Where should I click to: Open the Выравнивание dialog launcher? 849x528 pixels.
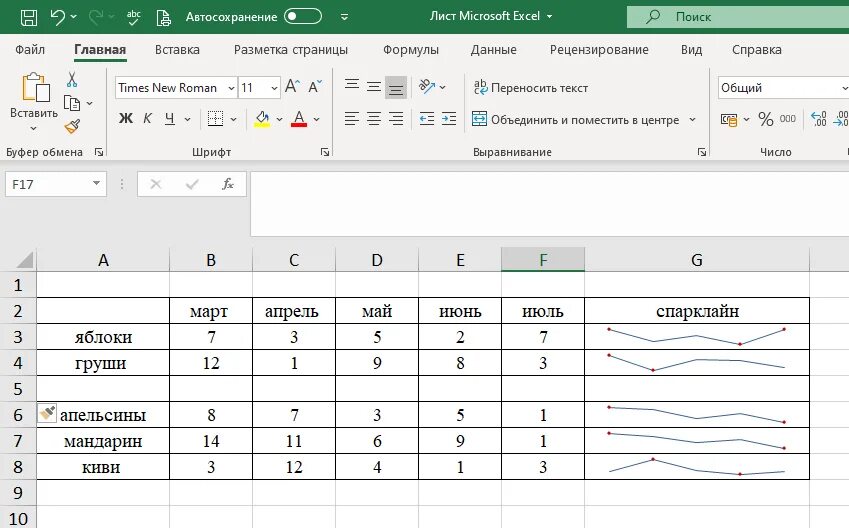point(702,152)
